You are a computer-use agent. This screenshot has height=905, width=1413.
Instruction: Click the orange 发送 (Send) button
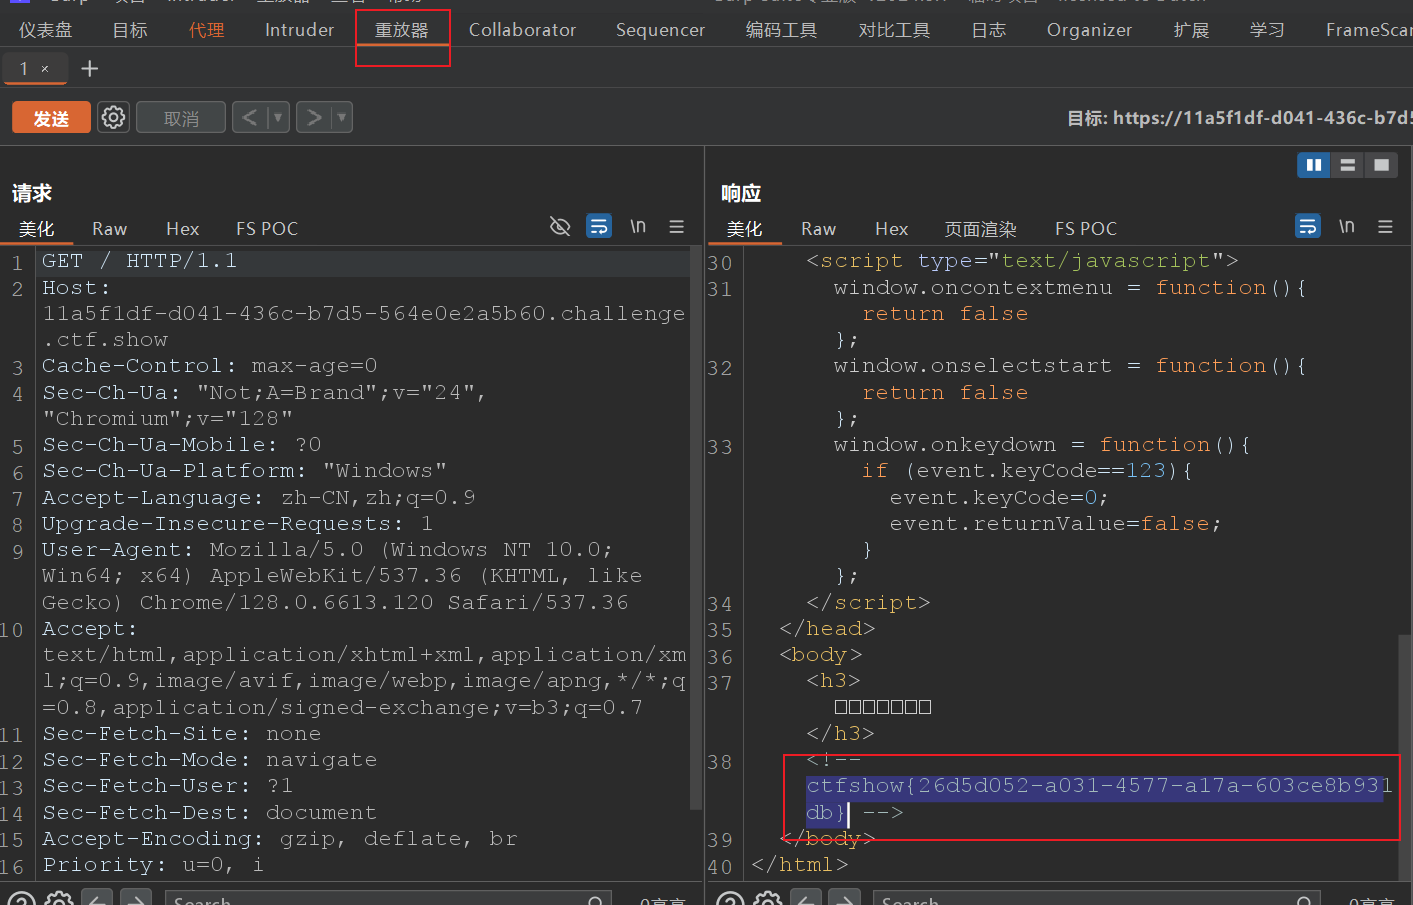click(x=51, y=118)
